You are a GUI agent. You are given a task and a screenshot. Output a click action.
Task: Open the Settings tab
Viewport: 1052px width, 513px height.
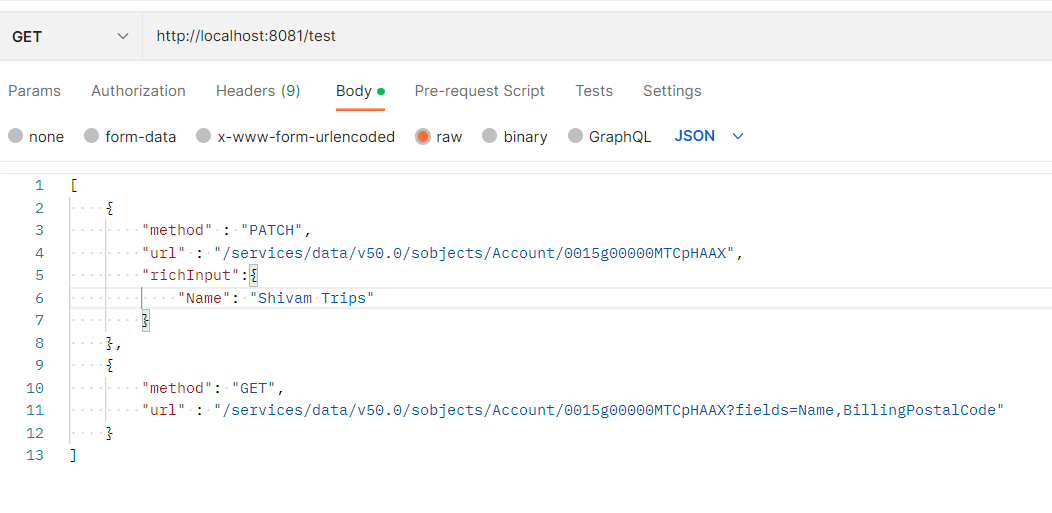(x=672, y=91)
